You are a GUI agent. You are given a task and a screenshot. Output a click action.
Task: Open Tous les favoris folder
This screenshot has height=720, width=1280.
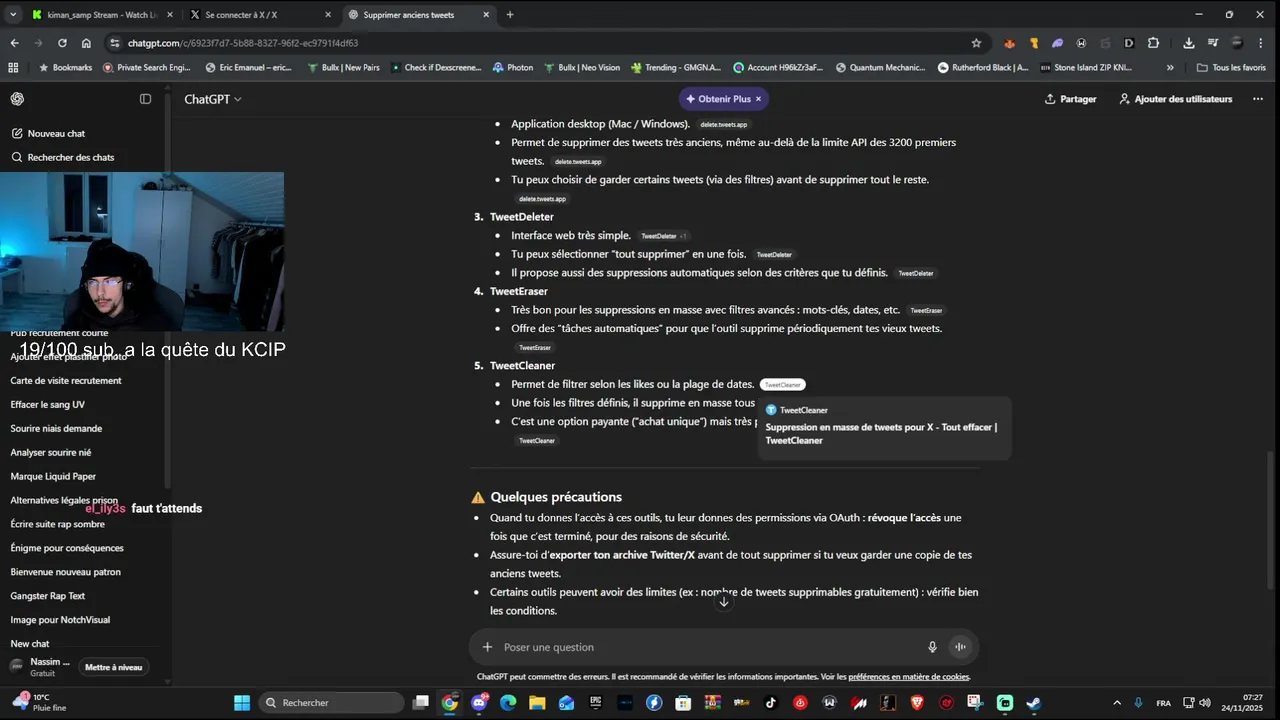pos(1231,68)
